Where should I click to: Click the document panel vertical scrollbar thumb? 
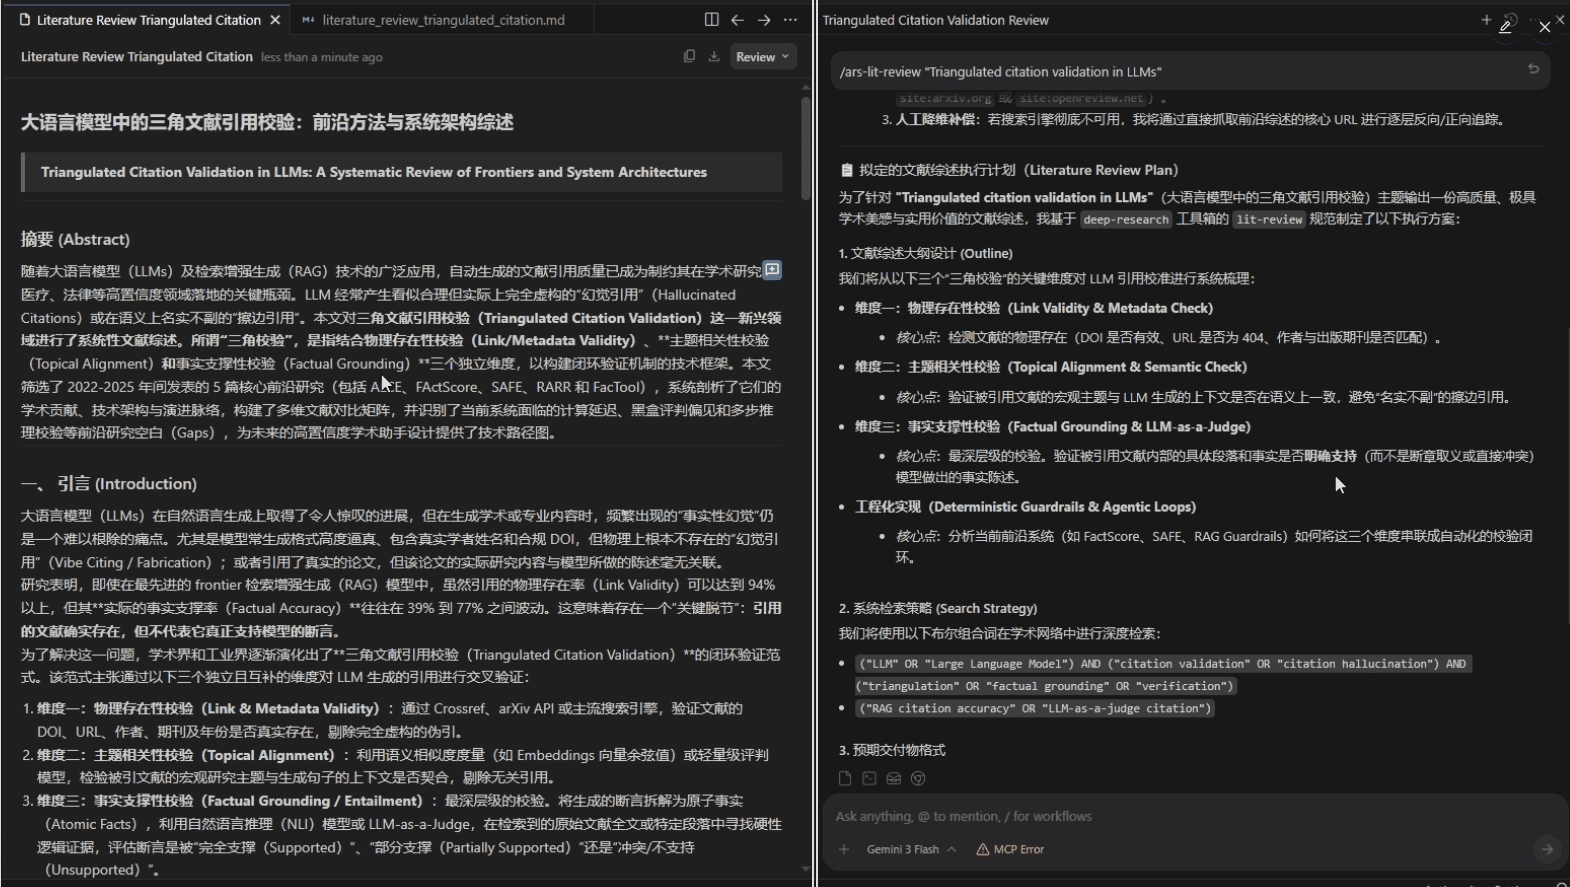point(806,150)
